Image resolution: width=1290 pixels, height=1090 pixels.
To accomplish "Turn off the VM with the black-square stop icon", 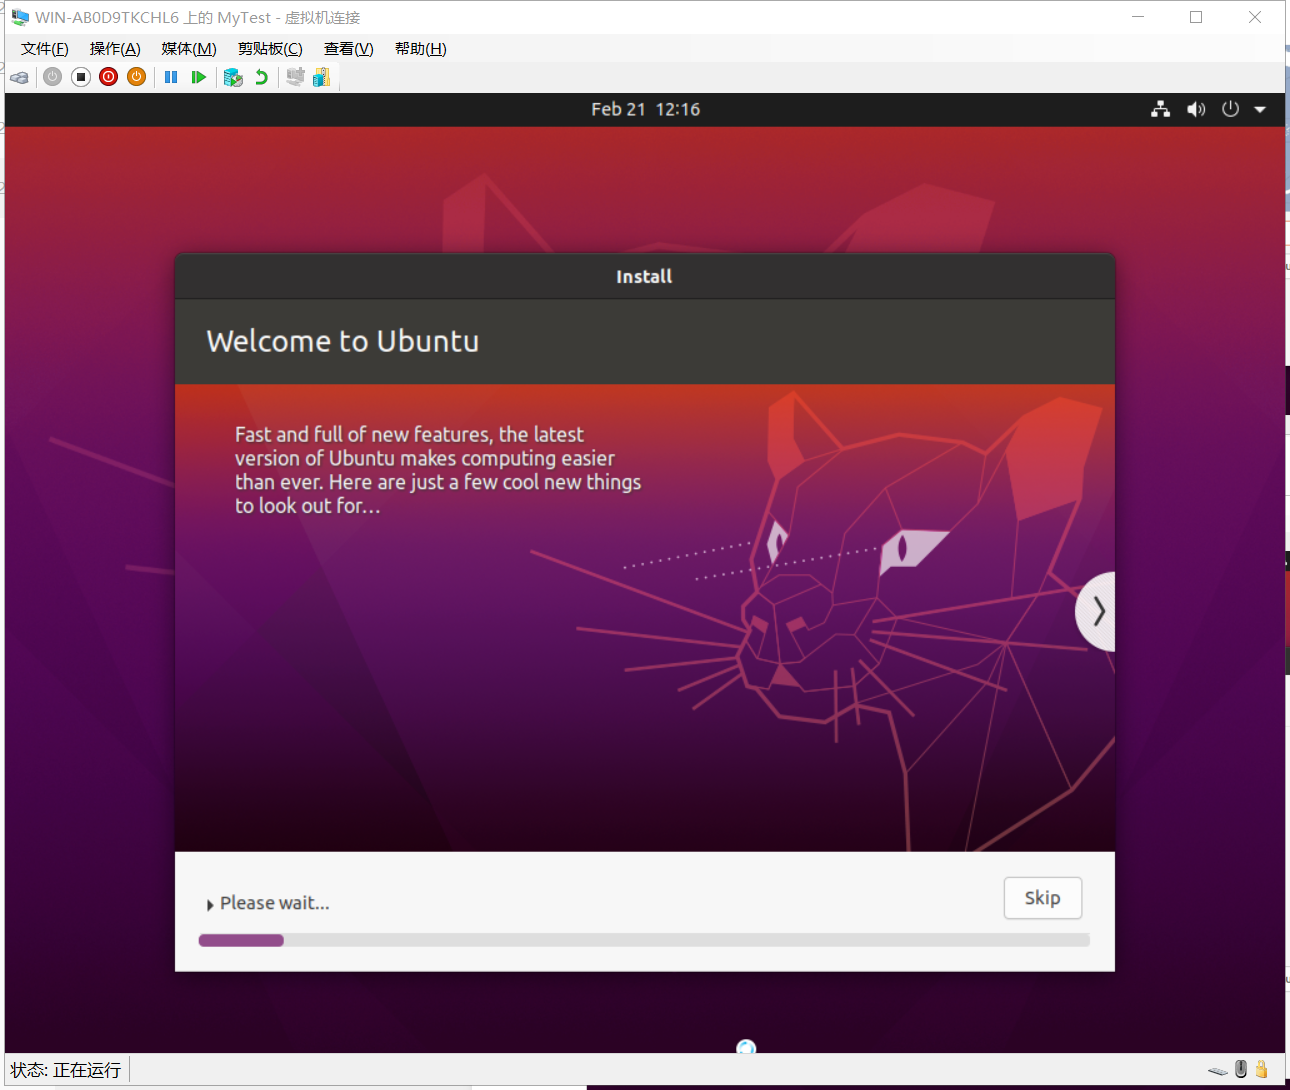I will (81, 77).
